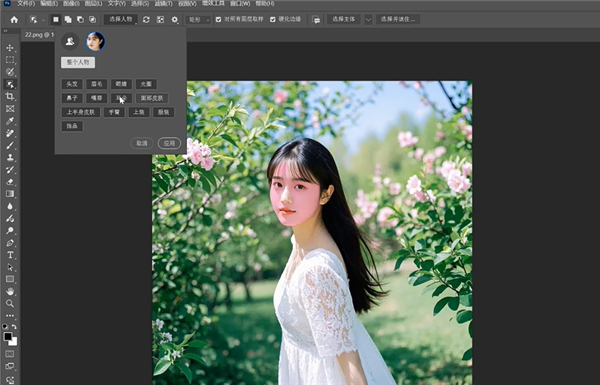Choose Intersect with Selection mode

point(93,20)
